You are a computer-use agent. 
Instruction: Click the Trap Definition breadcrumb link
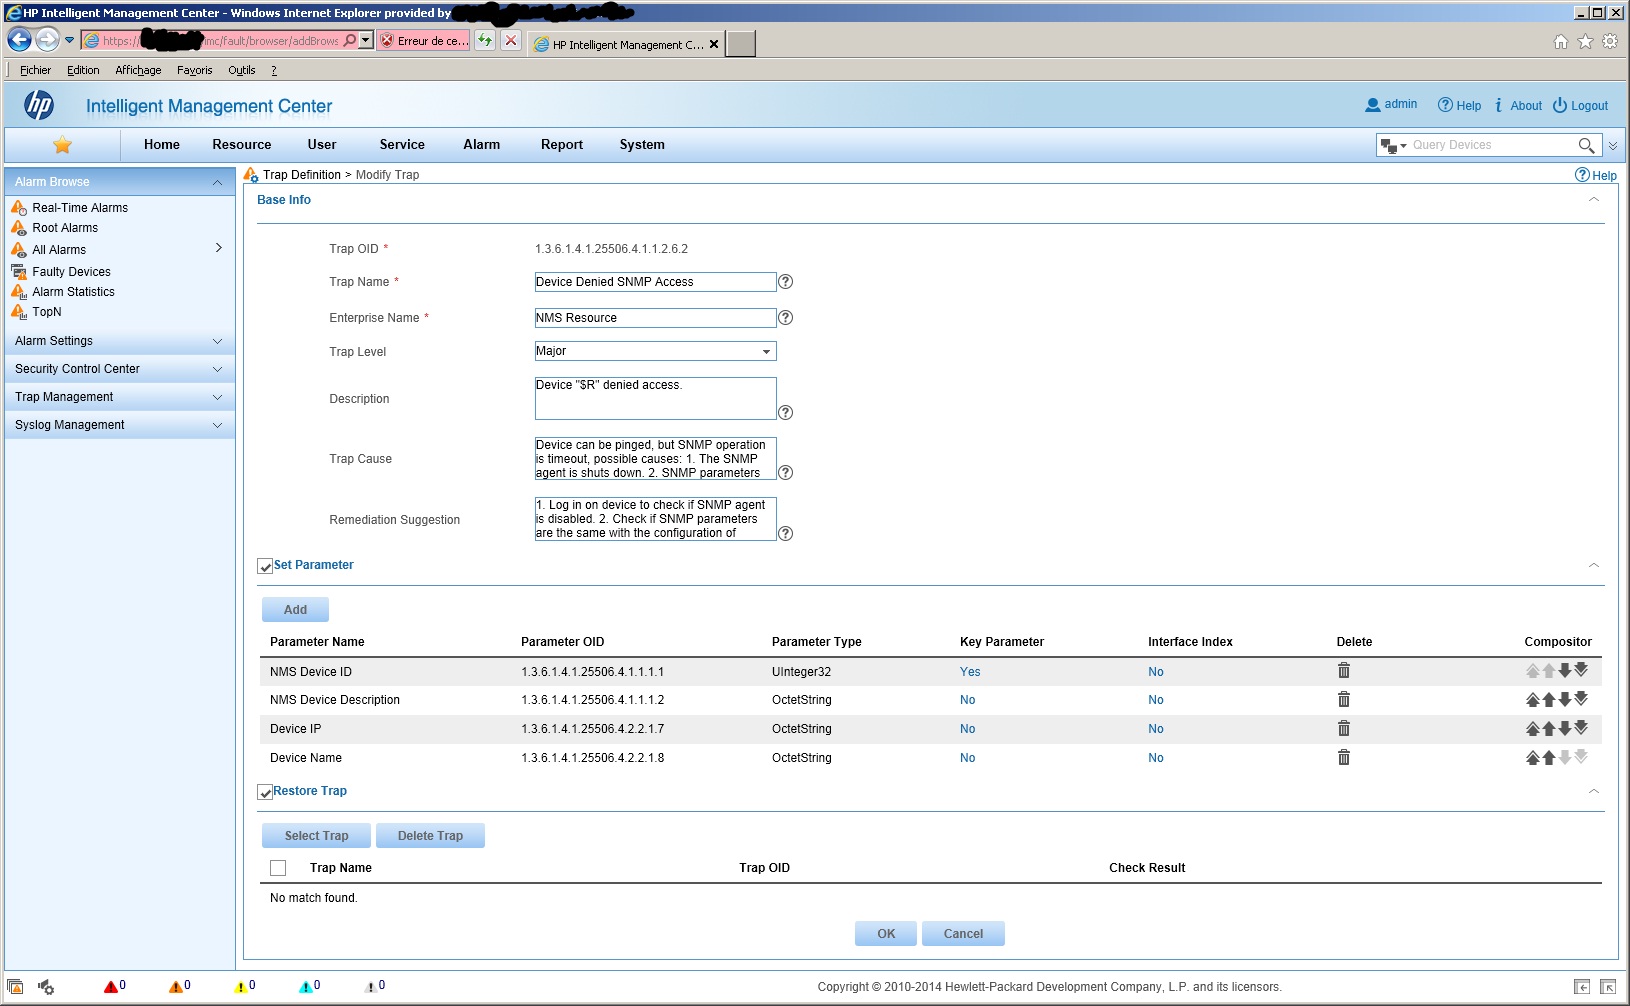pos(302,175)
